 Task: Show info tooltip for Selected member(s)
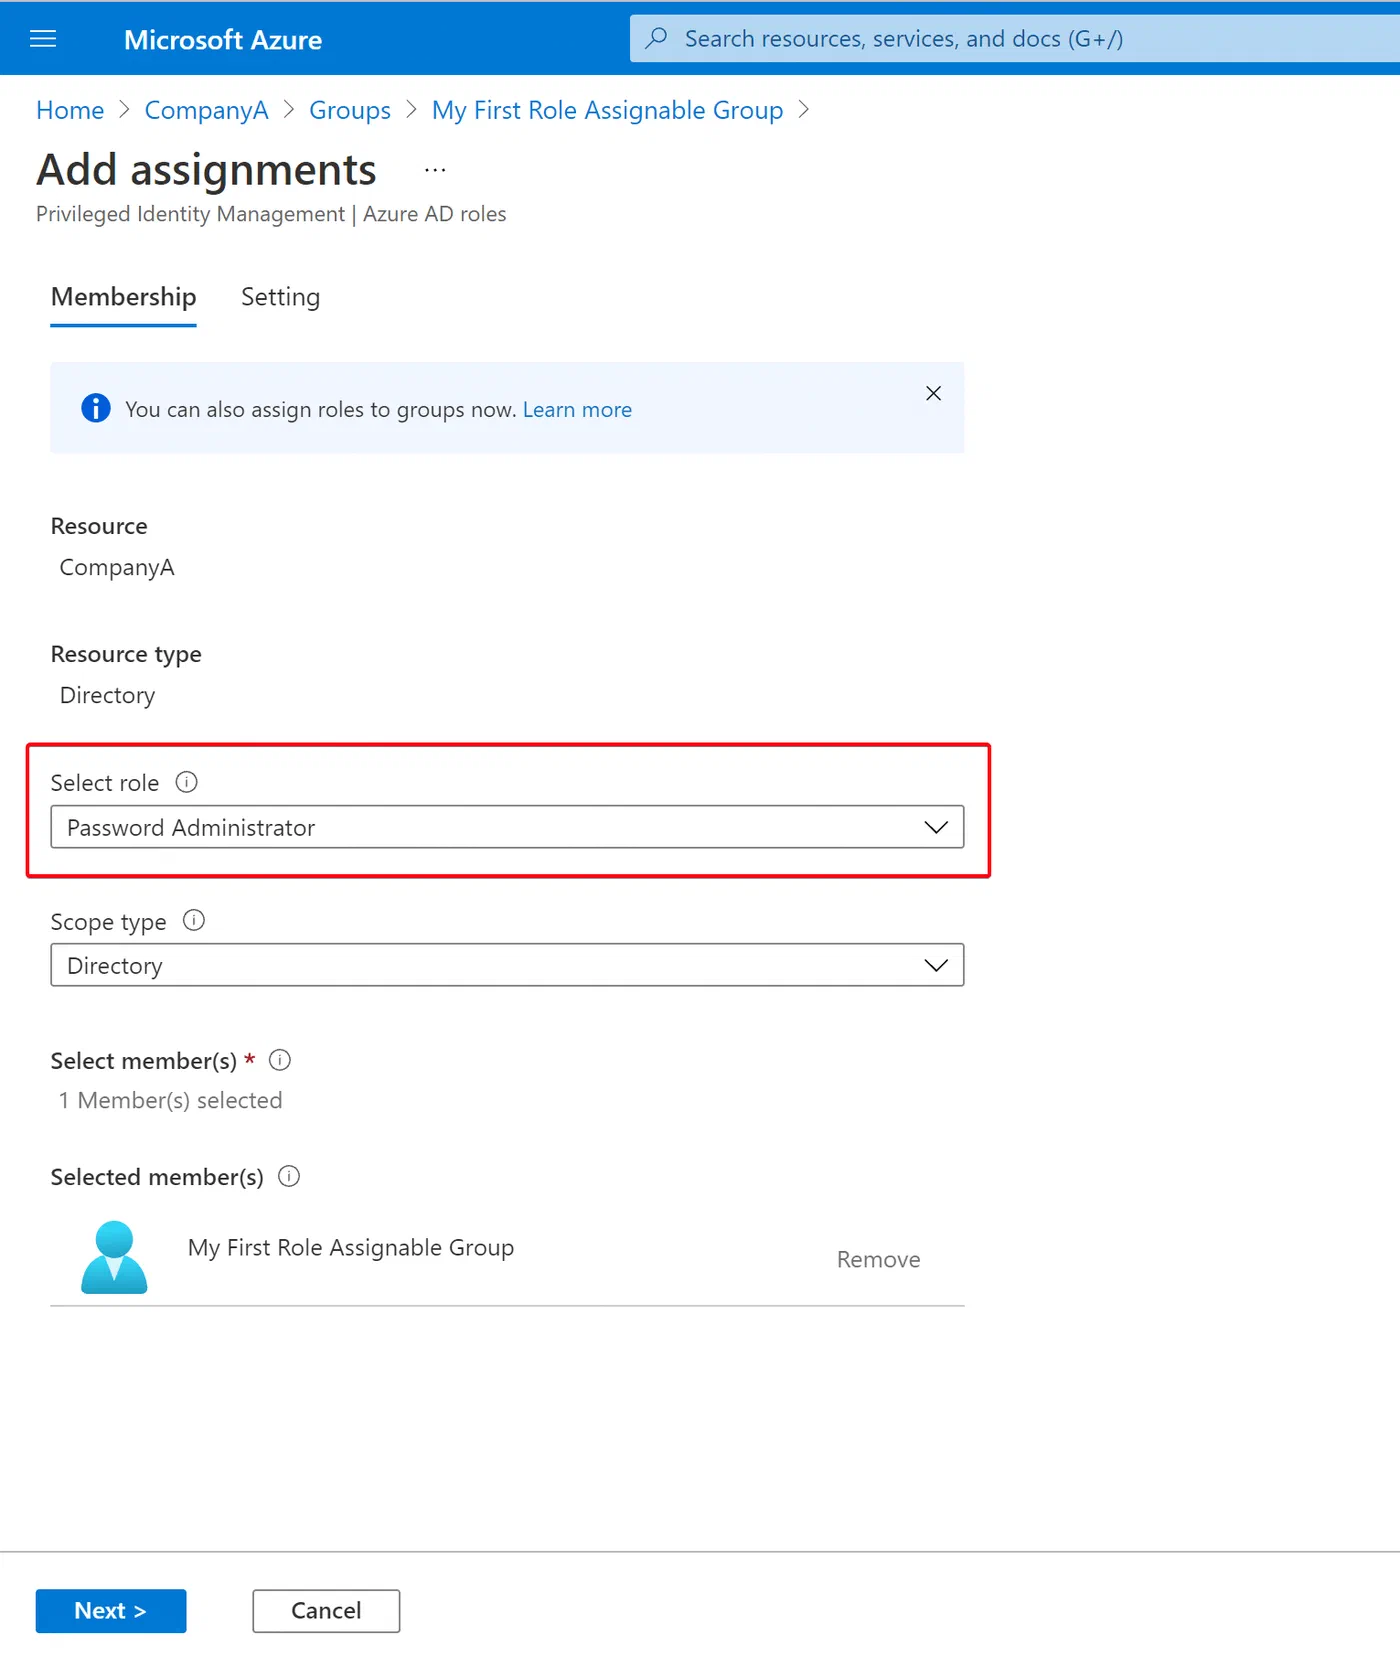(289, 1176)
